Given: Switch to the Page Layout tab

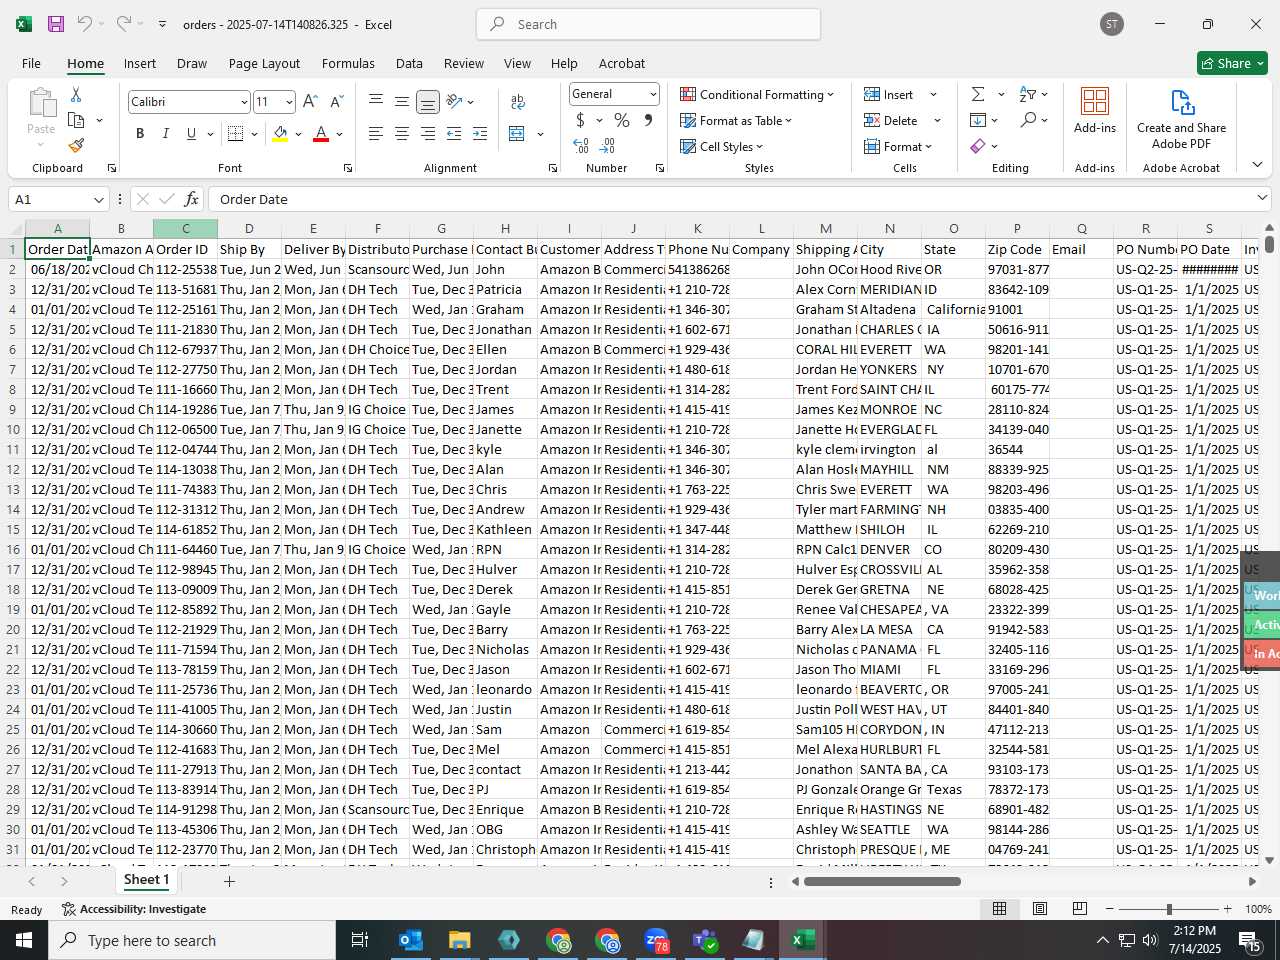Looking at the screenshot, I should tap(264, 63).
